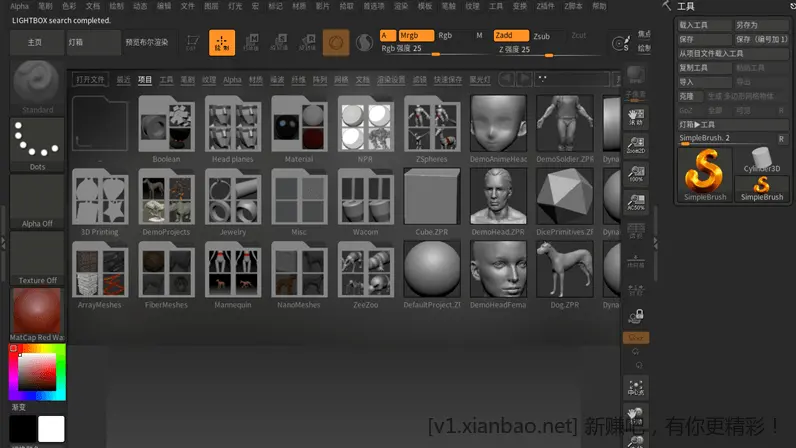Open the Standard brush thumbnail
The width and height of the screenshot is (796, 448).
pyautogui.click(x=37, y=87)
